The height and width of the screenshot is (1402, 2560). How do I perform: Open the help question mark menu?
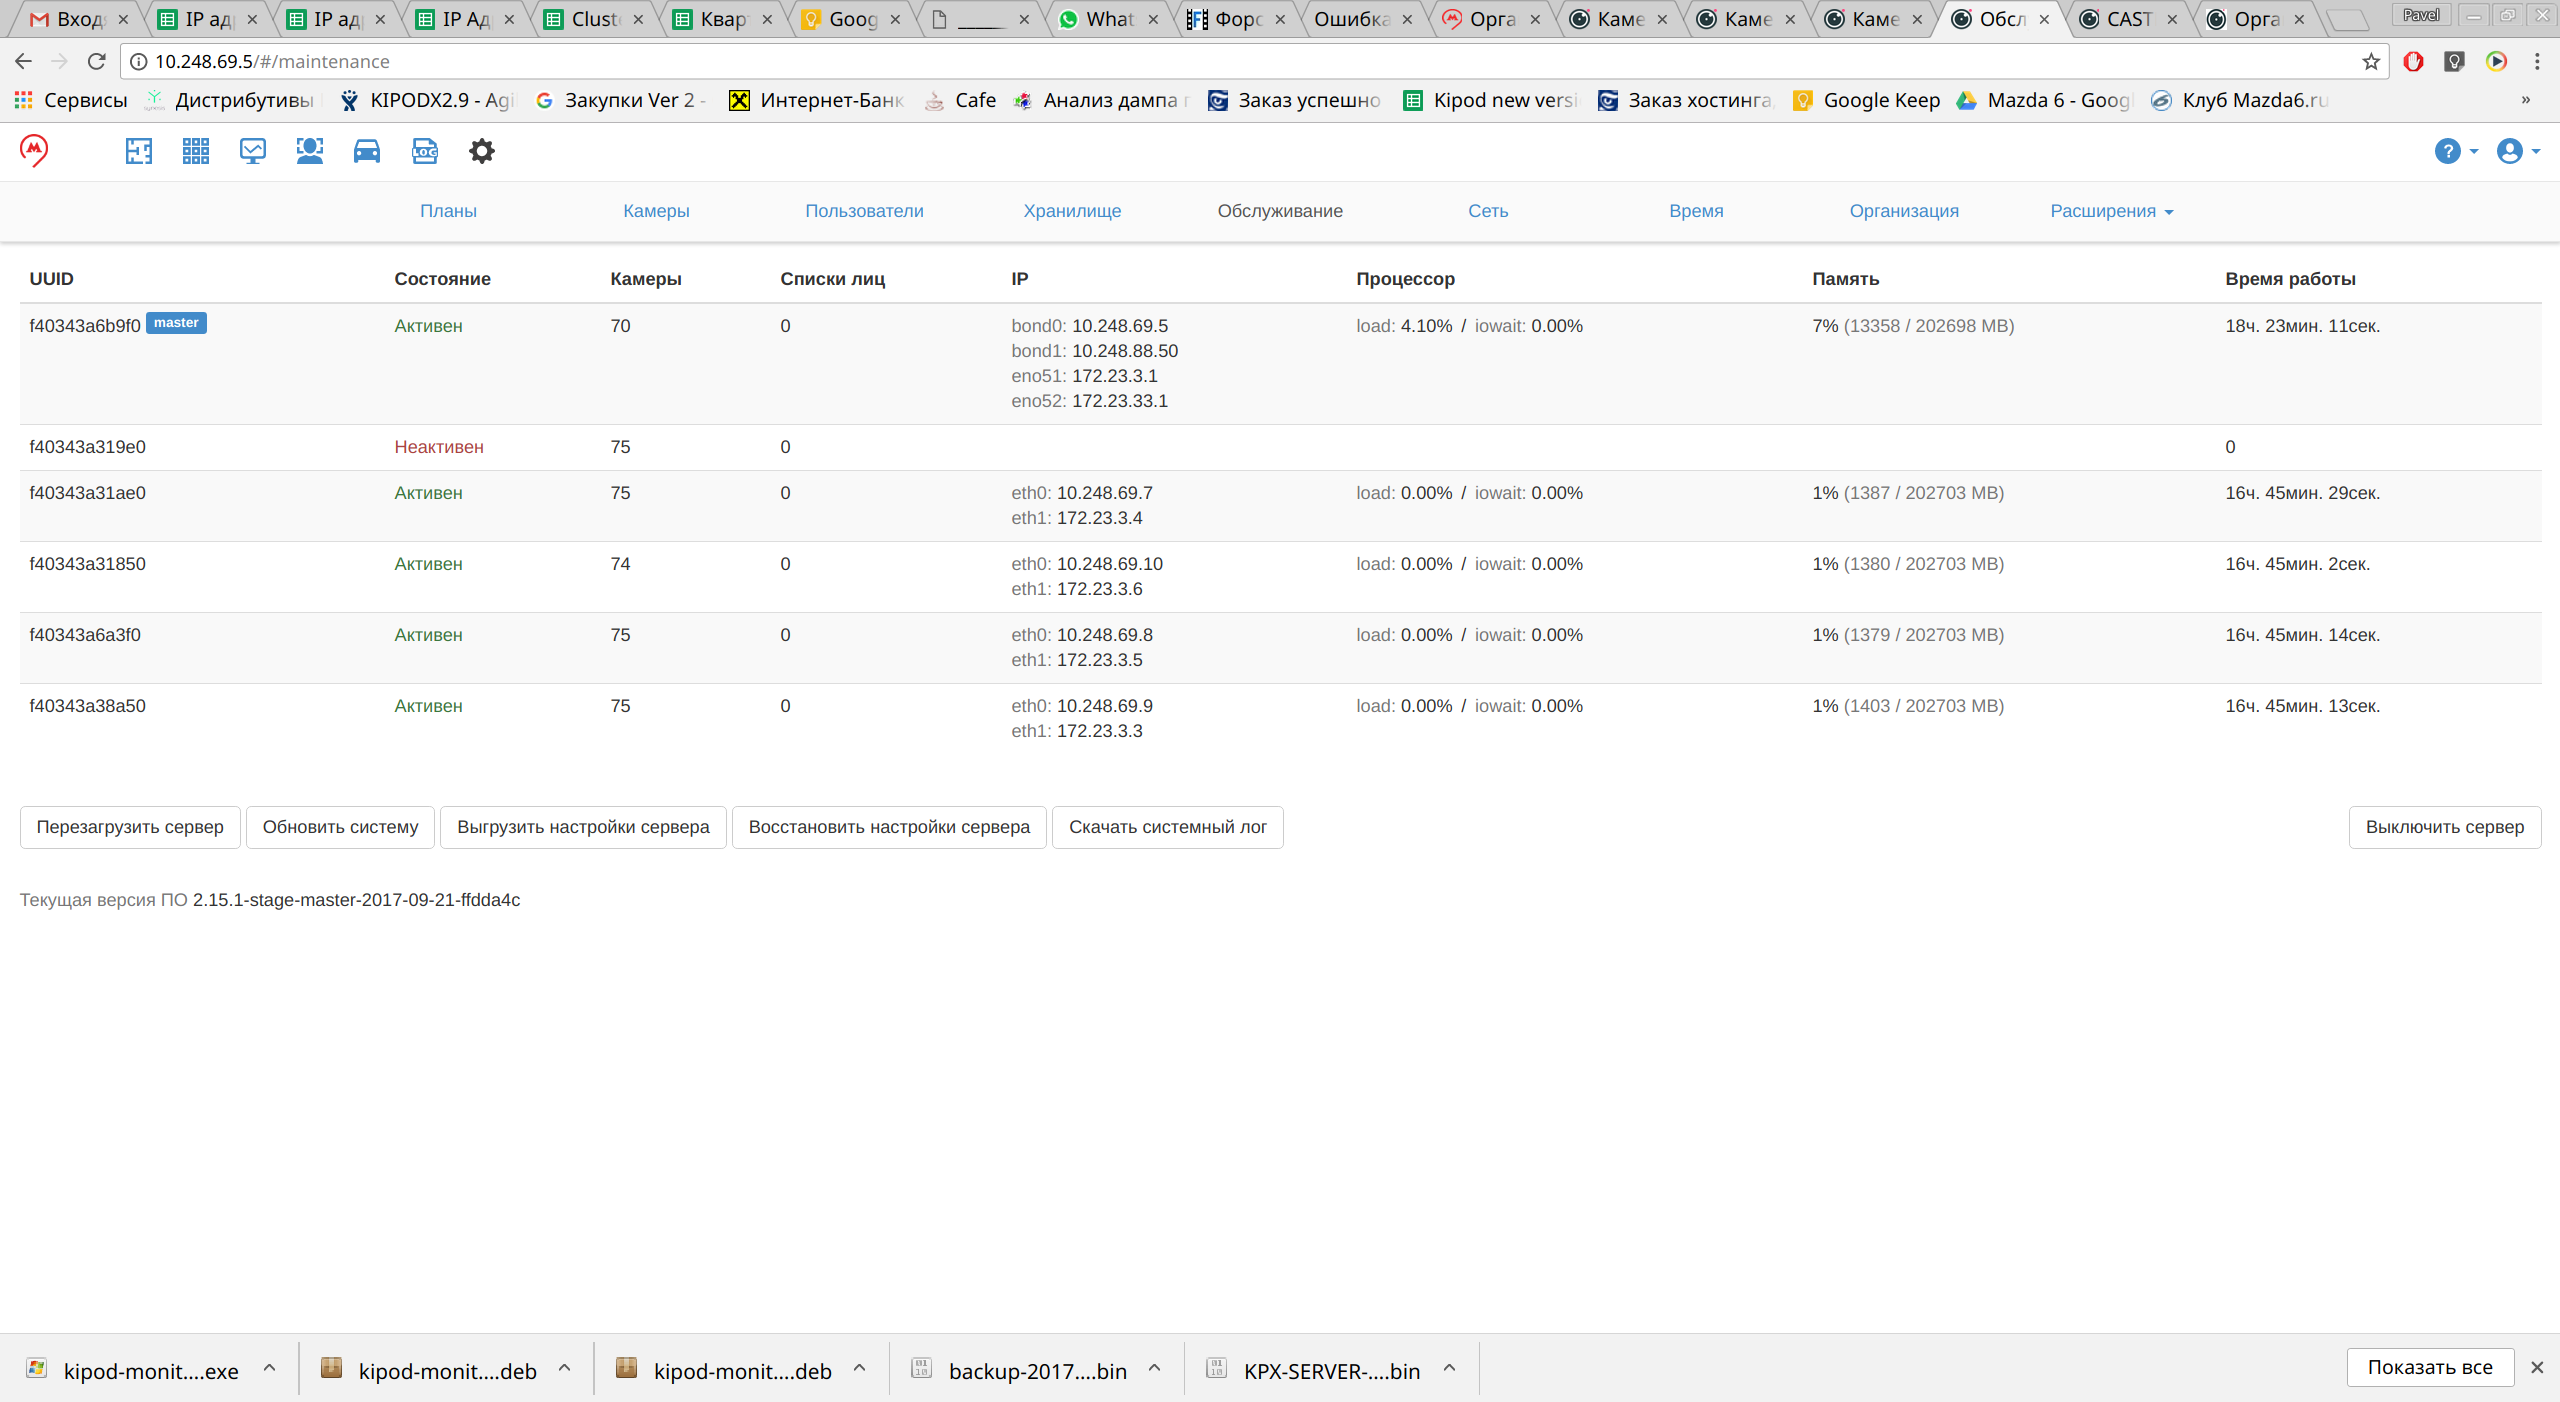pyautogui.click(x=2455, y=151)
